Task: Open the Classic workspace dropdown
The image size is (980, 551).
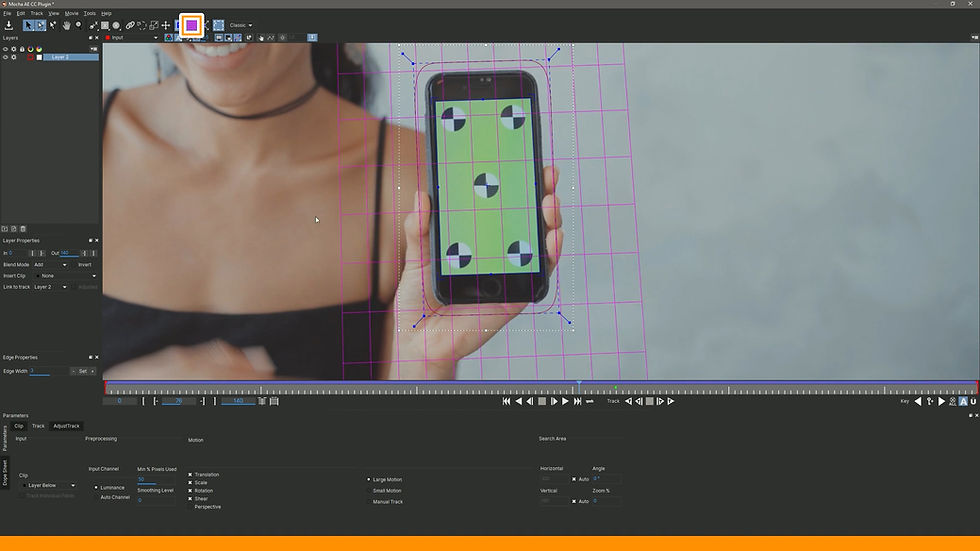Action: pyautogui.click(x=241, y=25)
